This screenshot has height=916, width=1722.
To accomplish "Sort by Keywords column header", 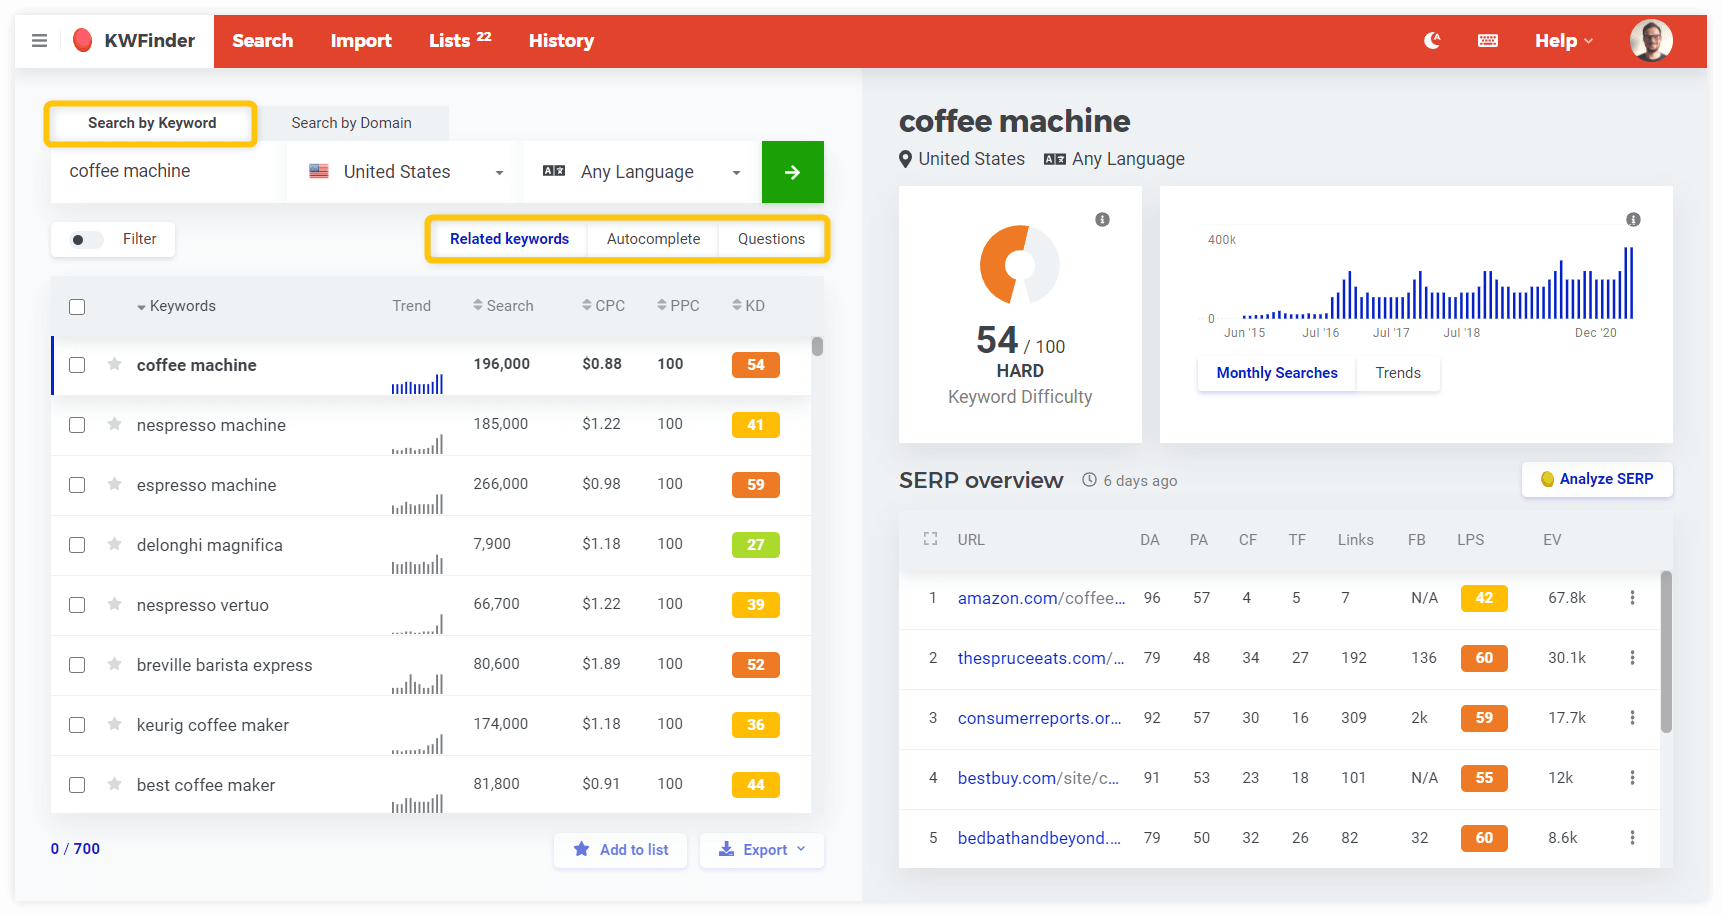I will (176, 306).
